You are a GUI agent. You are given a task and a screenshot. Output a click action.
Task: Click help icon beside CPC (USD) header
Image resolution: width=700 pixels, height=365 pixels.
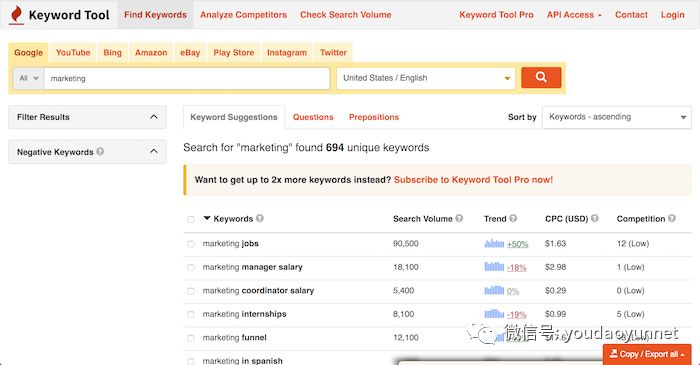(595, 218)
